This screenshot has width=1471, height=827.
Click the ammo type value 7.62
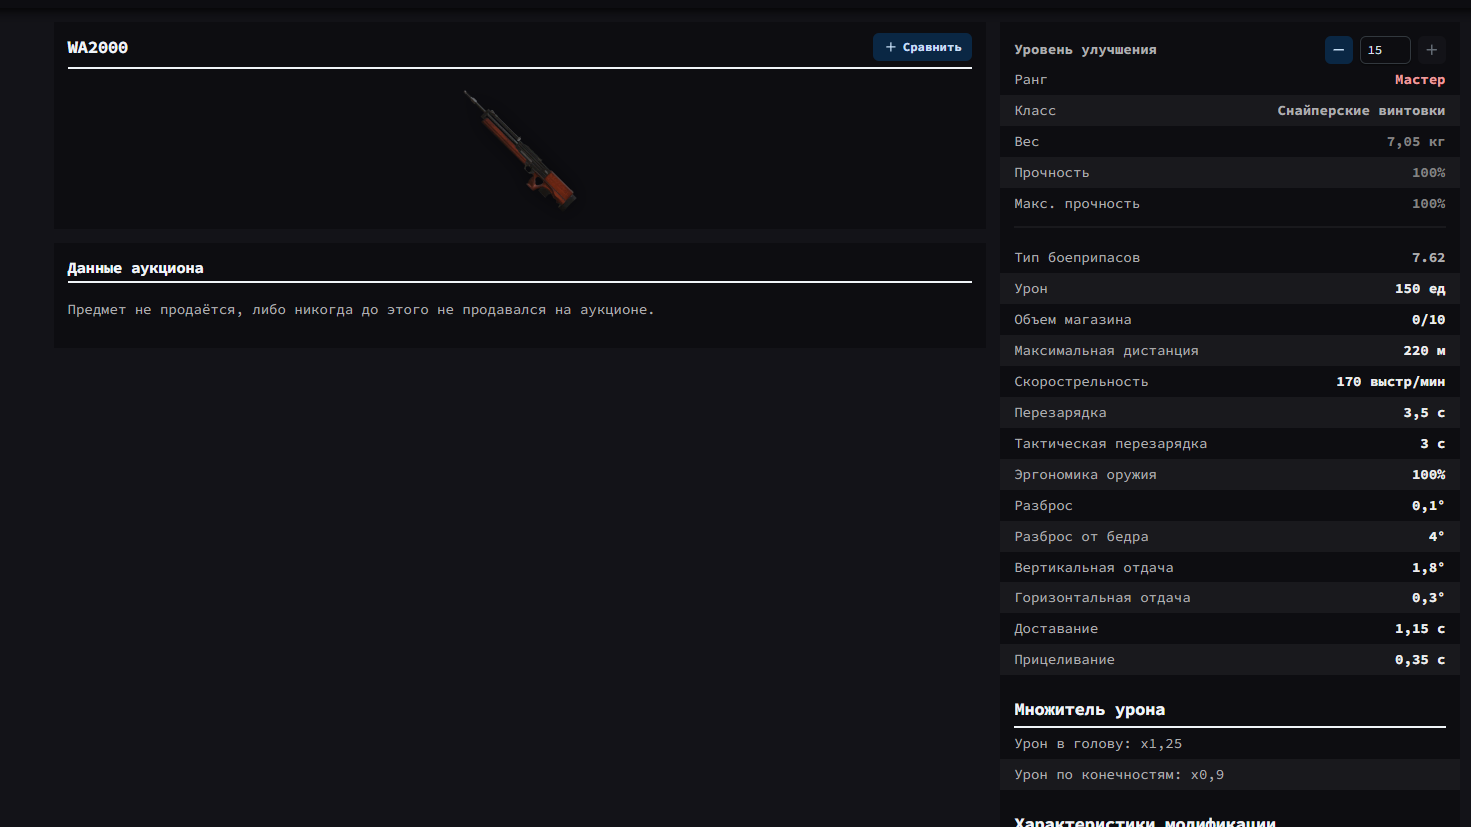[x=1428, y=258]
